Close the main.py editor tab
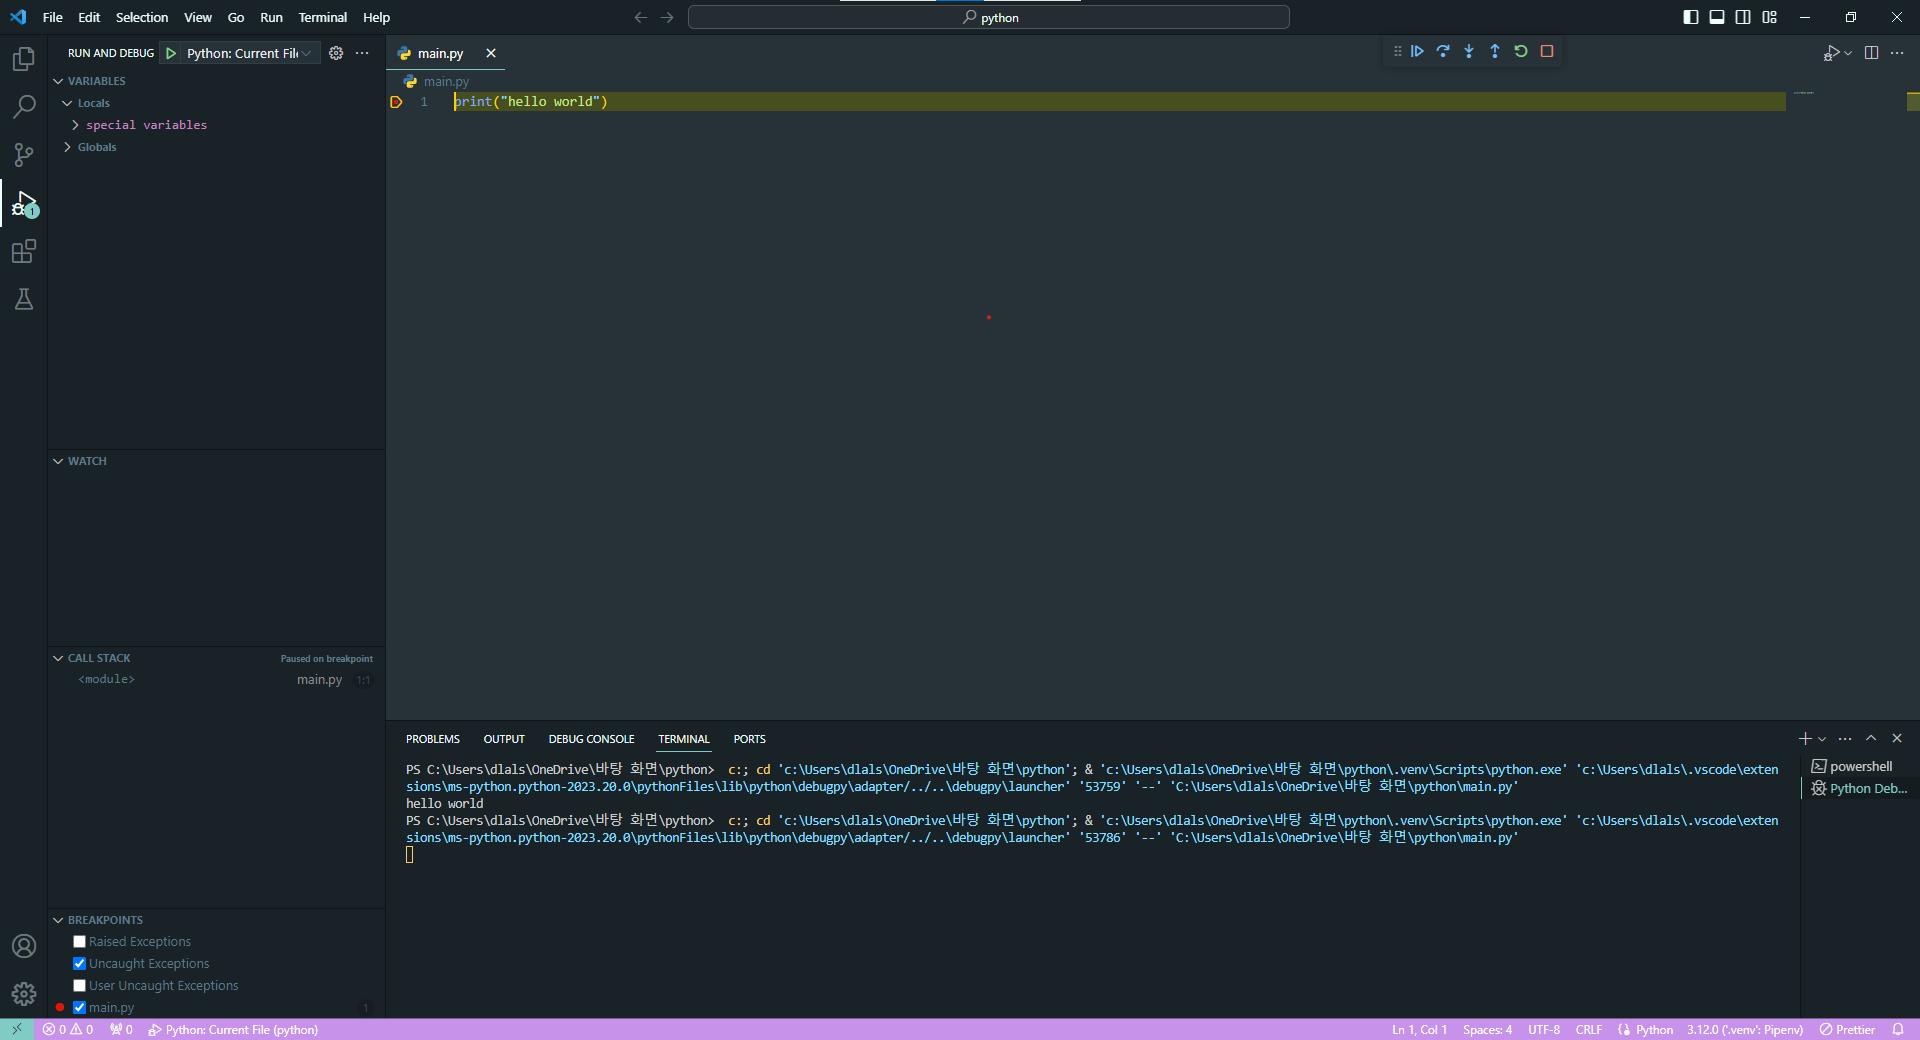 pyautogui.click(x=491, y=53)
